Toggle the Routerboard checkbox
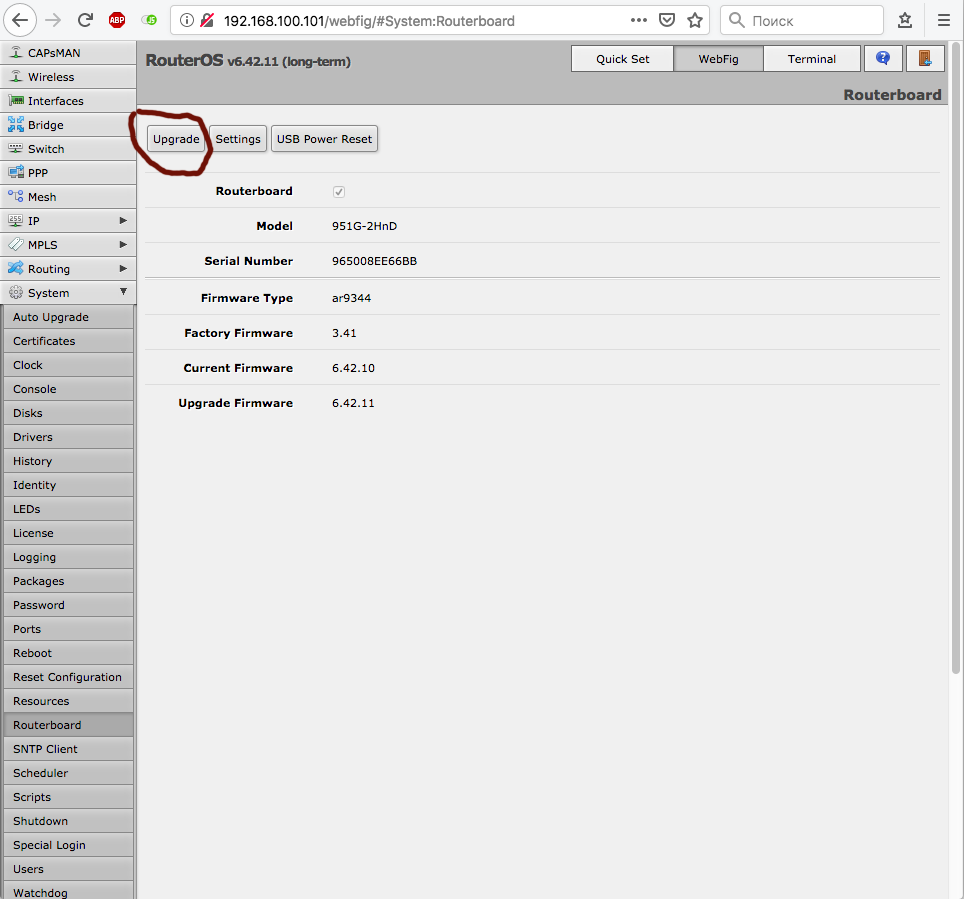 click(x=339, y=192)
